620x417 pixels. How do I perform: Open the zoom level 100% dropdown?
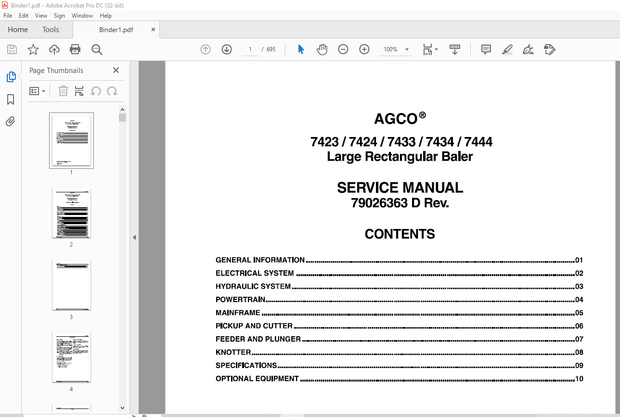395,49
